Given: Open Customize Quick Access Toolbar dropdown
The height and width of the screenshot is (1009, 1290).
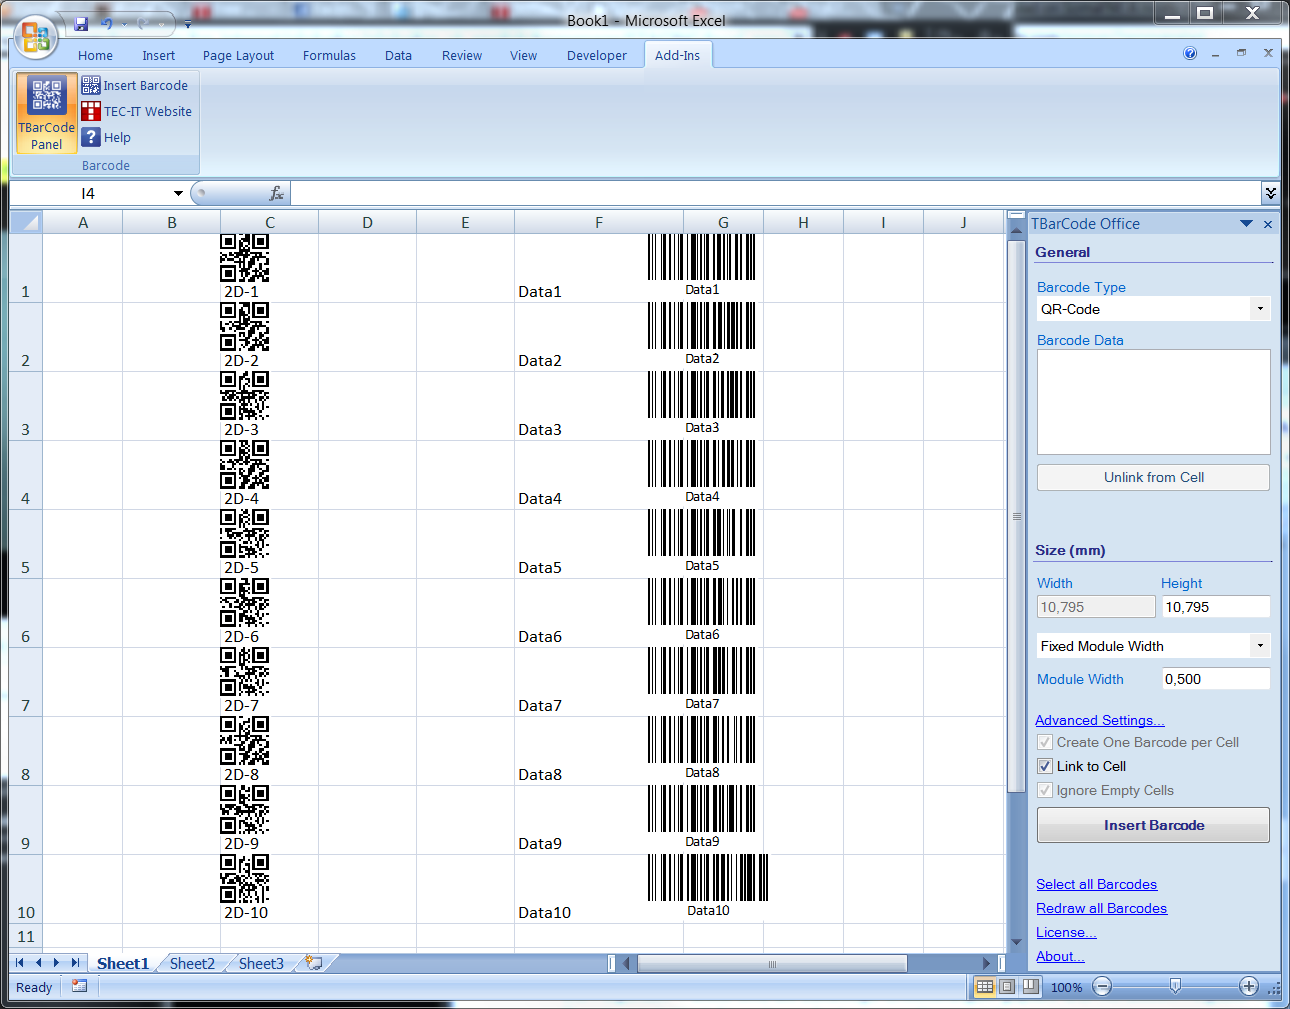Looking at the screenshot, I should (x=187, y=24).
